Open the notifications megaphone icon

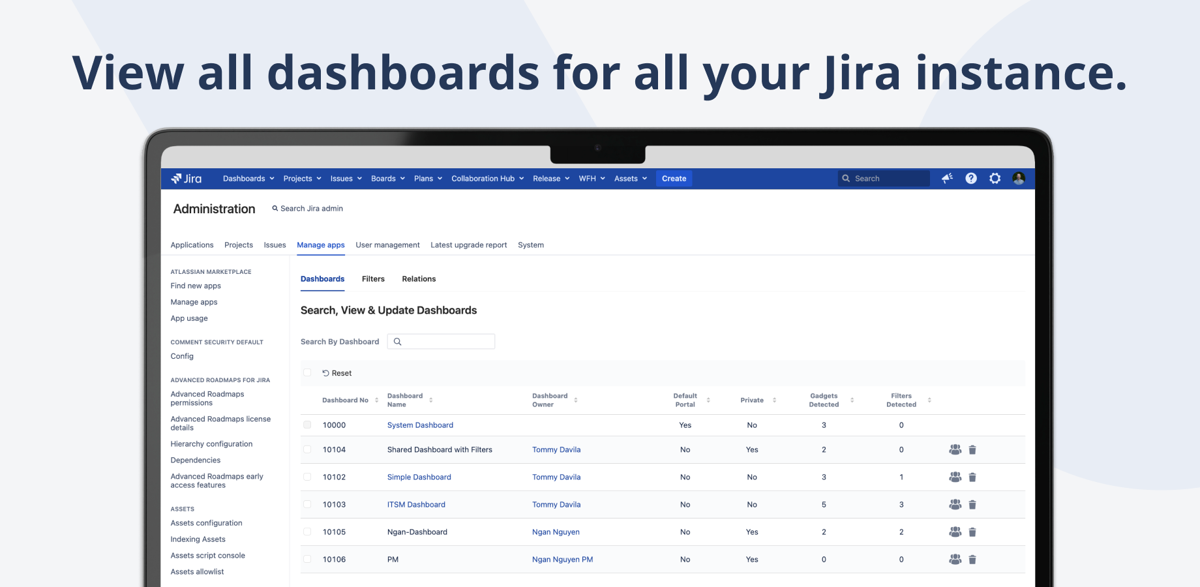947,179
